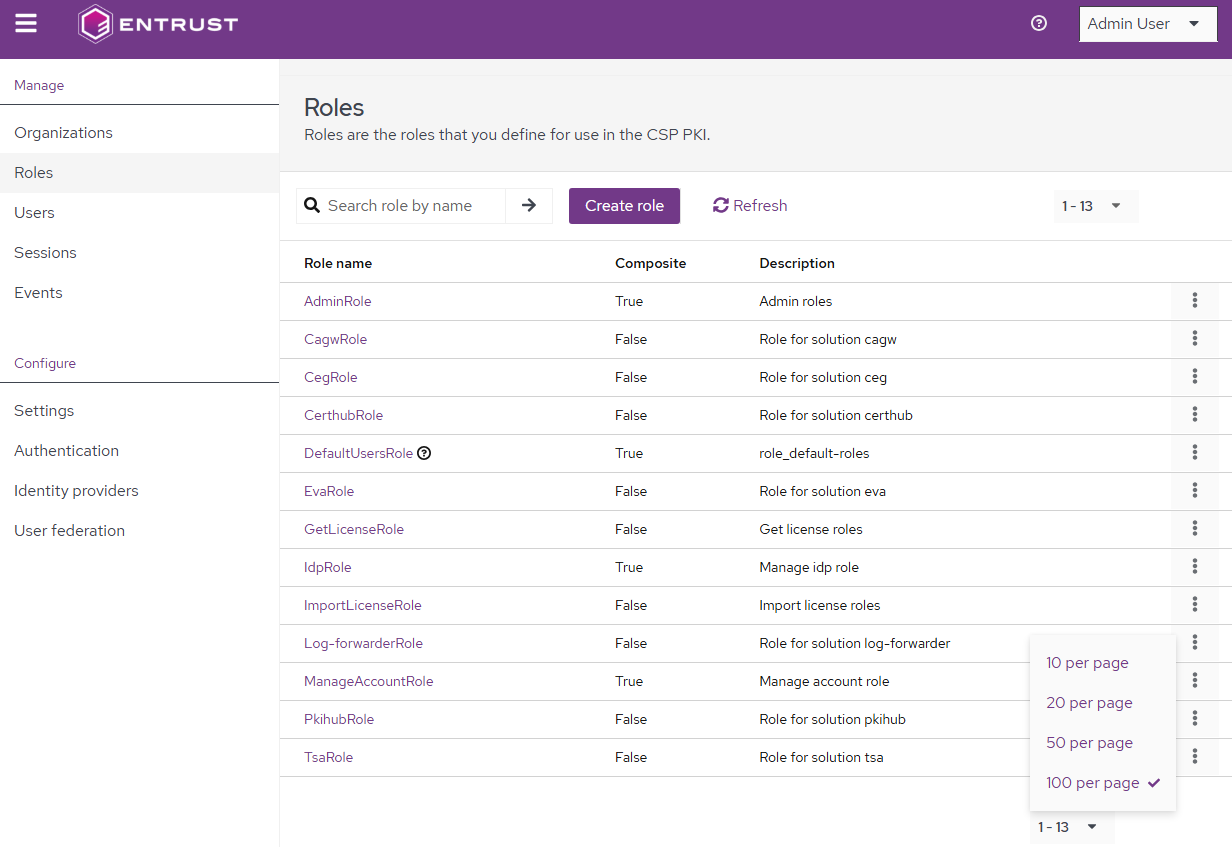
Task: Open actions menu for IdpRole row
Action: coord(1194,567)
